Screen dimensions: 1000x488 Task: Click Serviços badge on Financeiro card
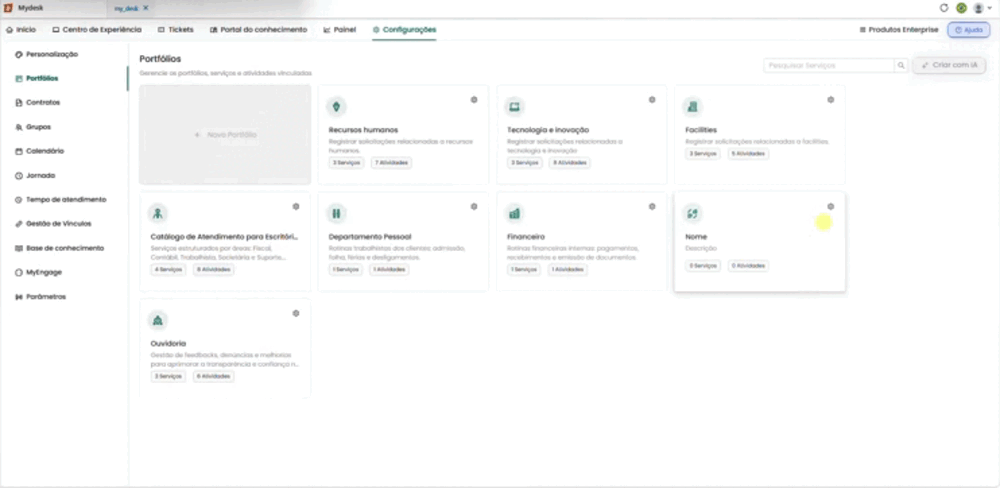coord(524,269)
